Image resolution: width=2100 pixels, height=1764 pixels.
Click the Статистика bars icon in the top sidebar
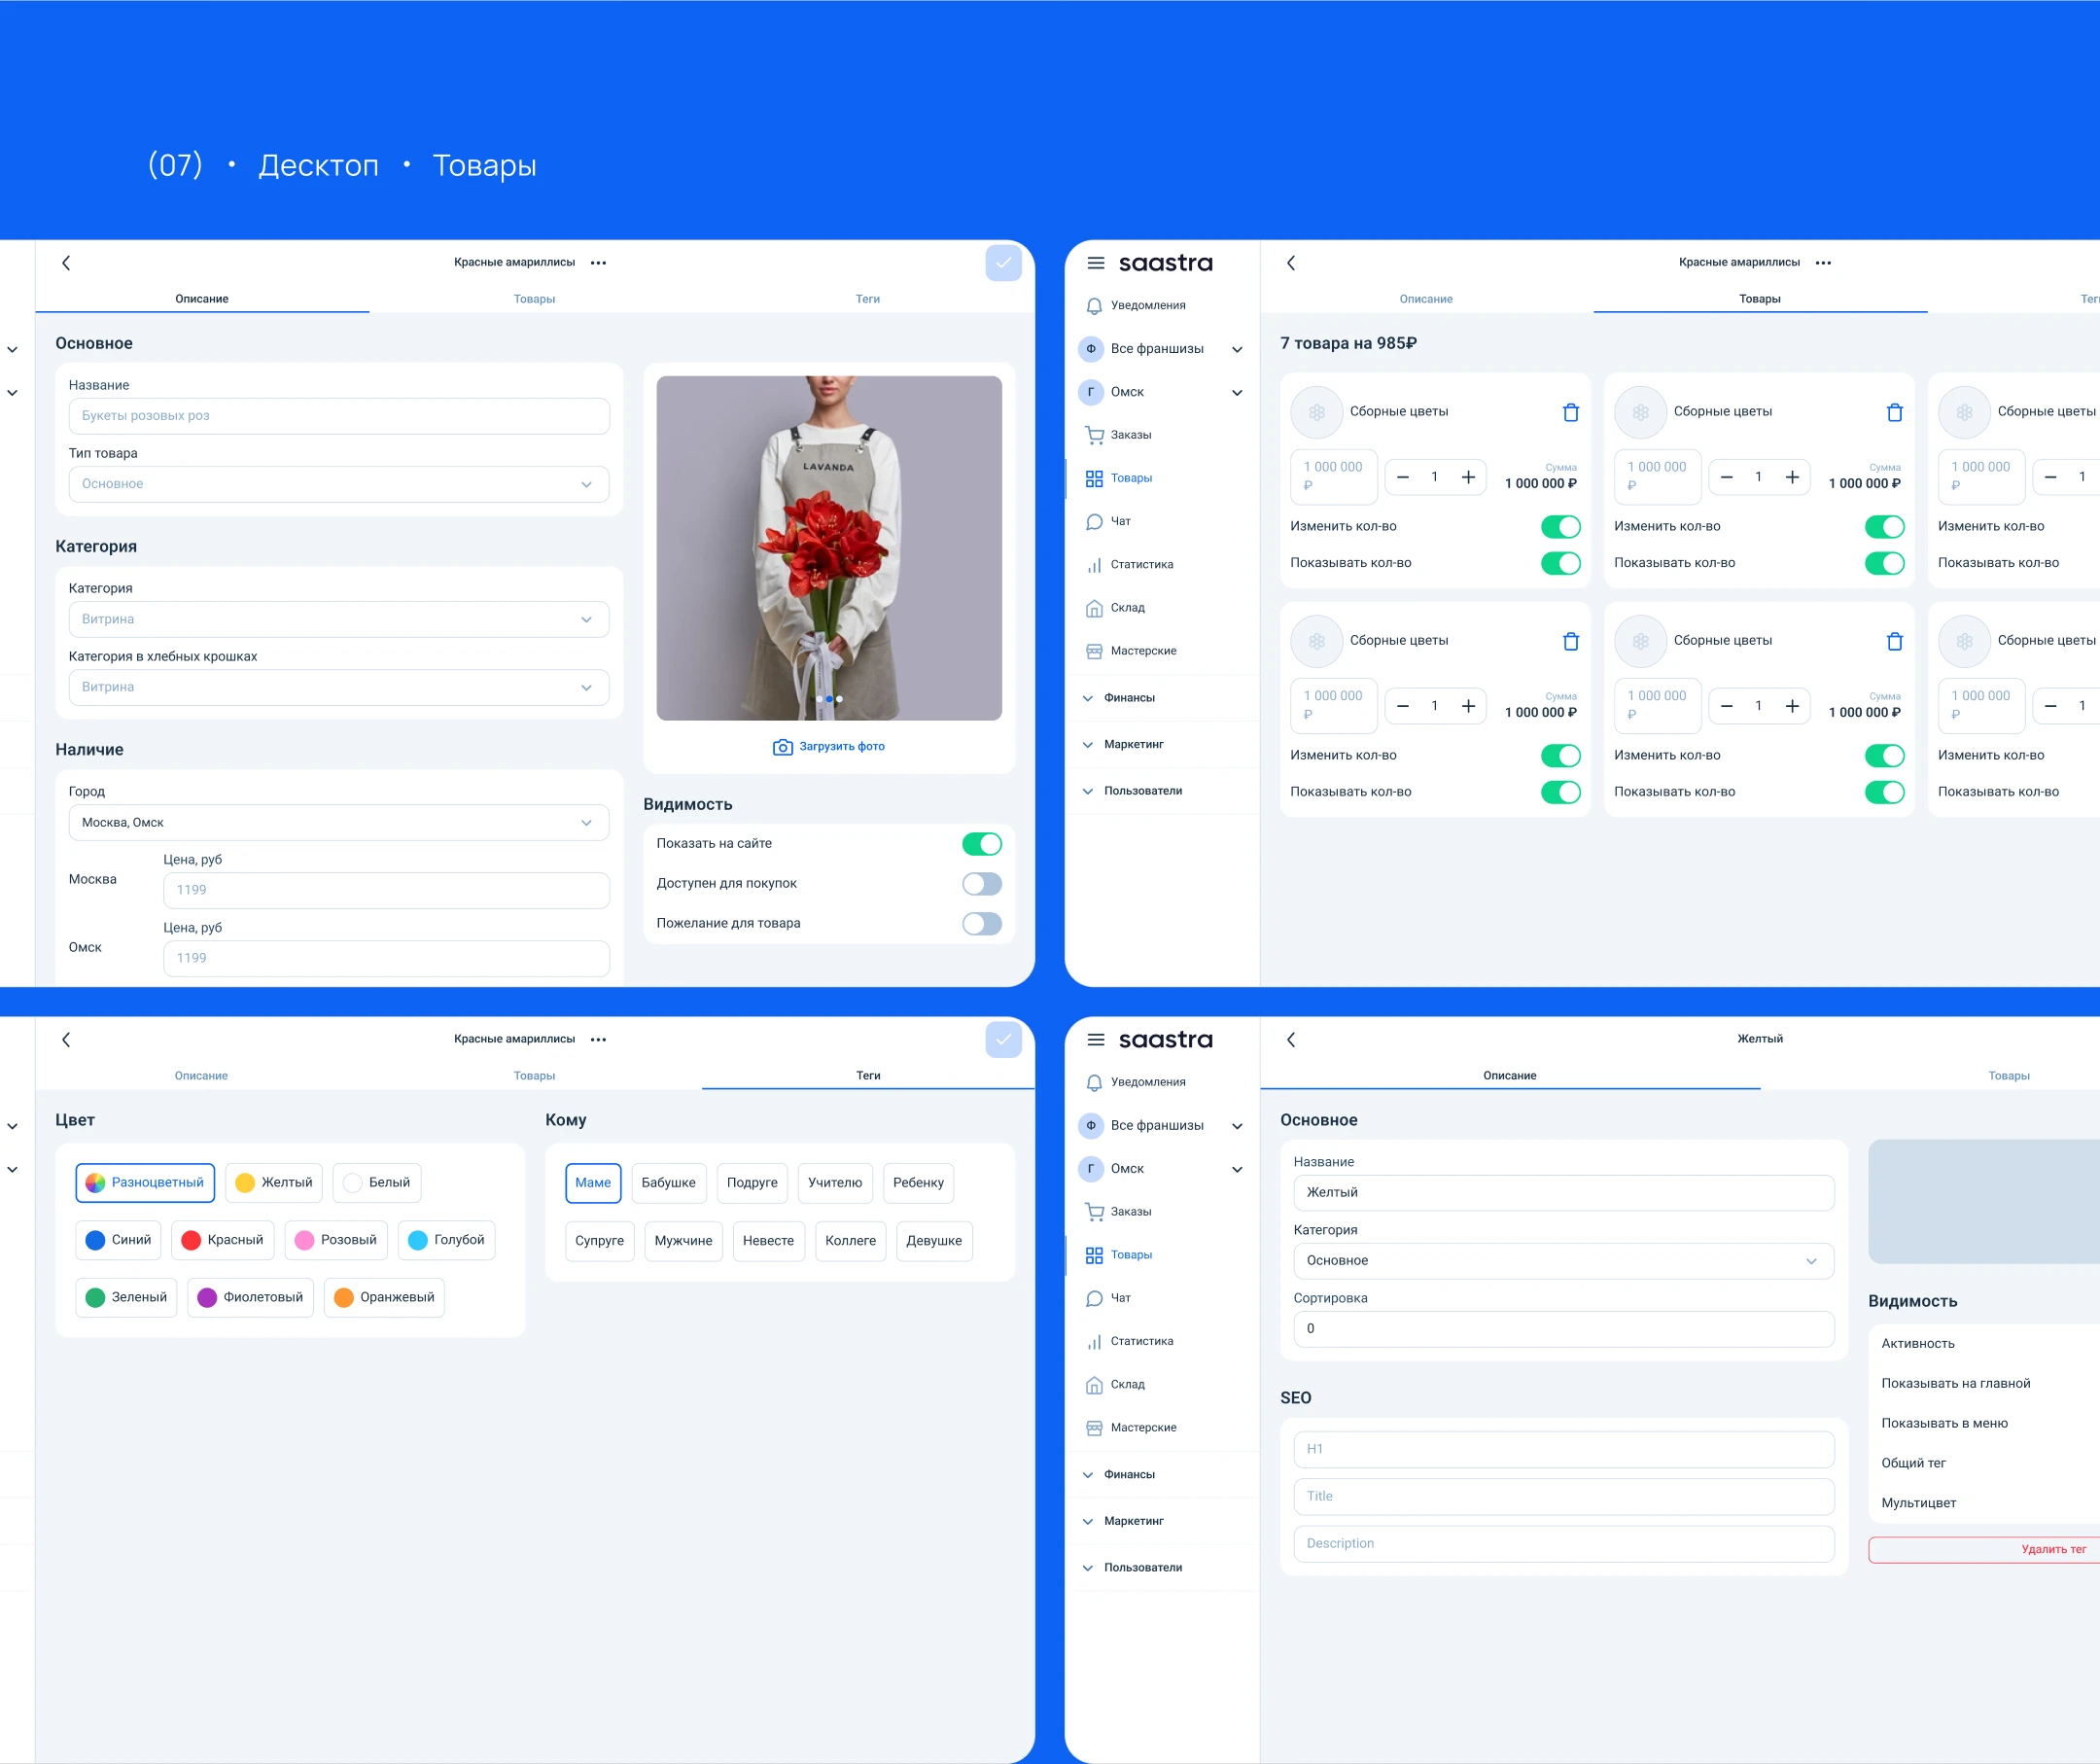tap(1094, 565)
